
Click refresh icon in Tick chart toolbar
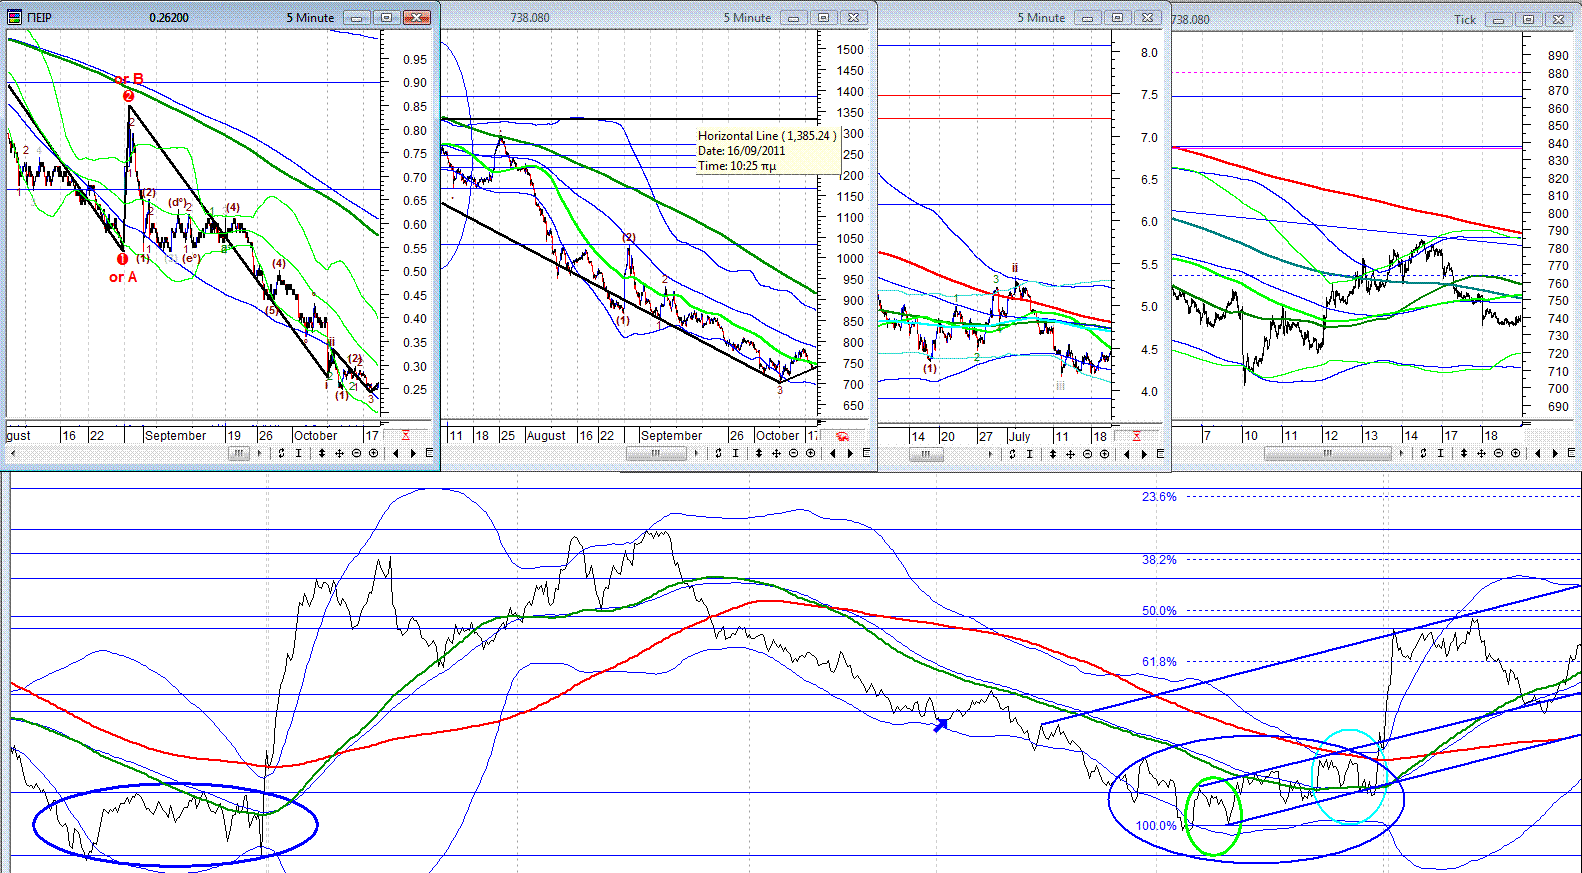[x=1423, y=453]
